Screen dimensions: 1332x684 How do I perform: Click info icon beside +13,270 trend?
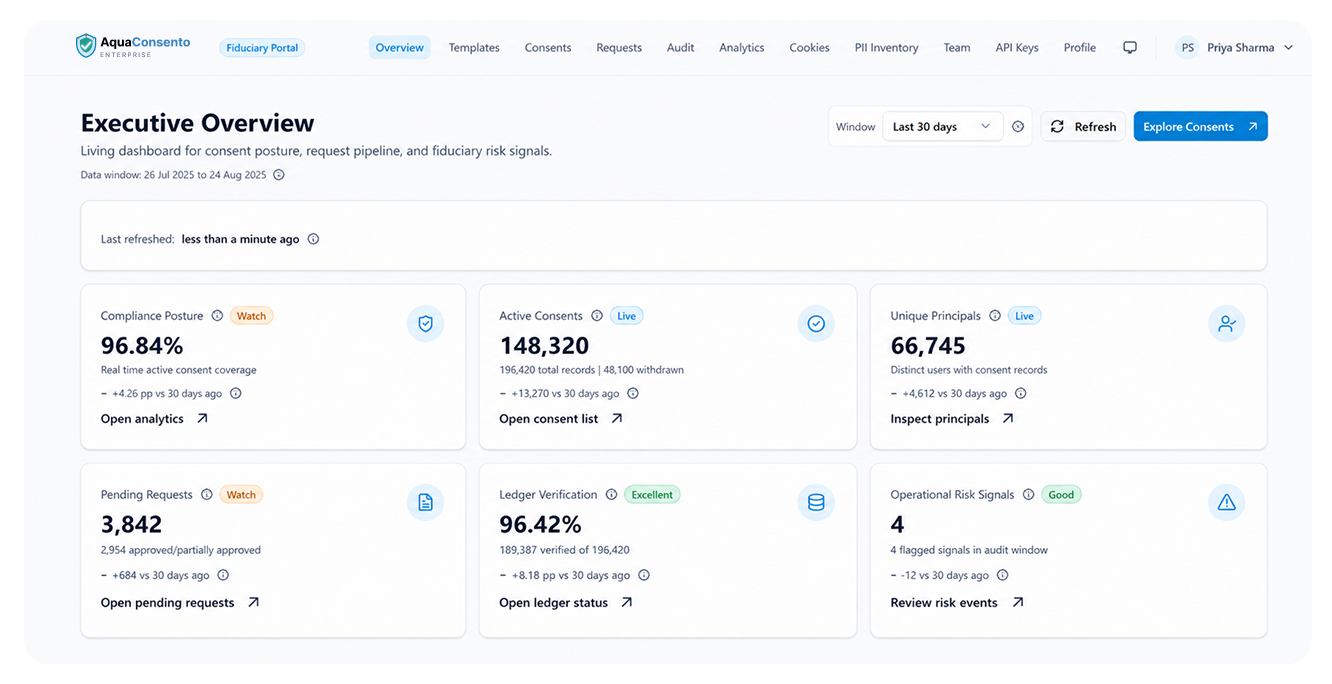point(633,394)
